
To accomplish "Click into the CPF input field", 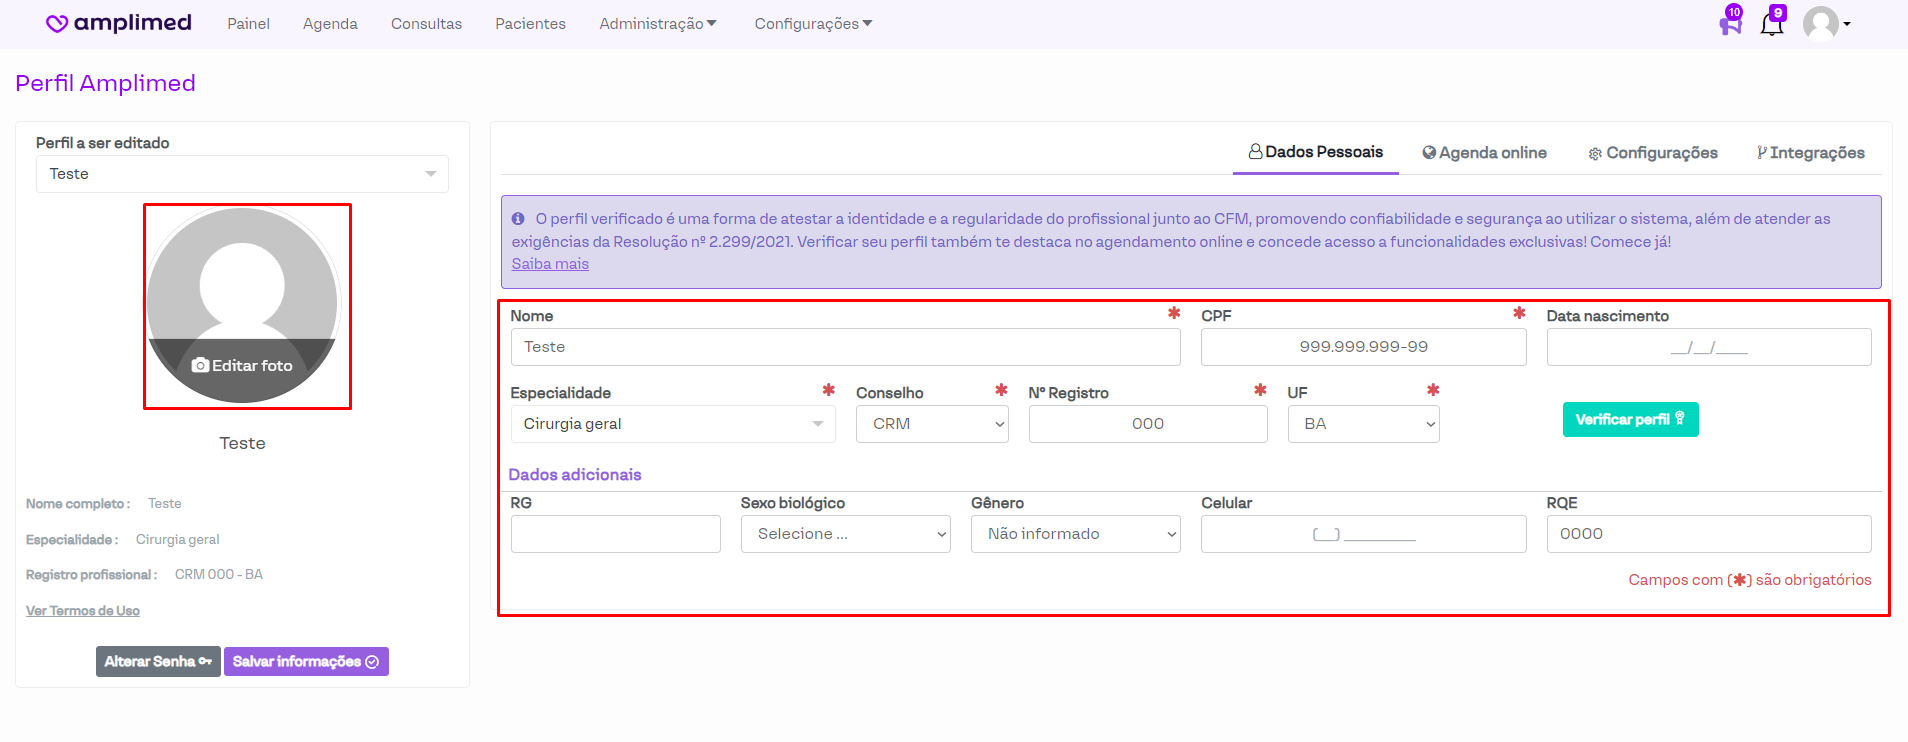I will tap(1362, 347).
